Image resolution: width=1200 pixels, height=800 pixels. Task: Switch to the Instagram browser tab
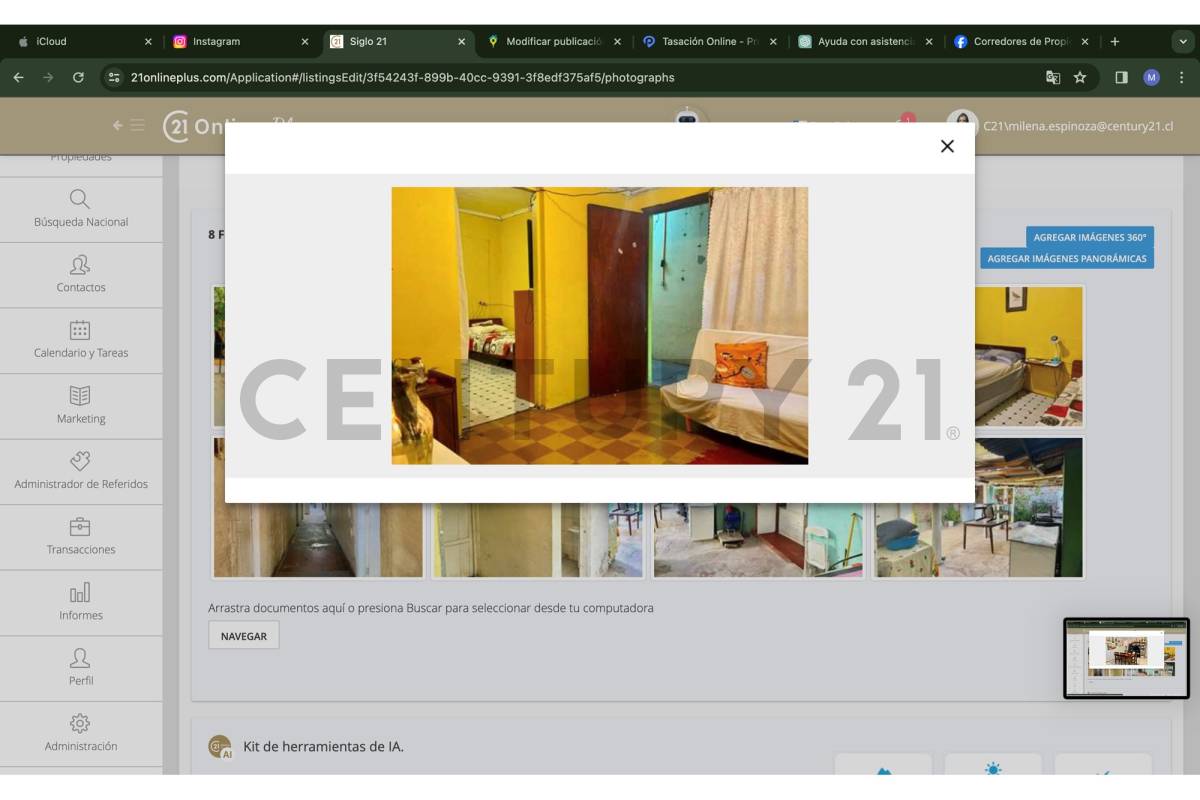(x=240, y=42)
